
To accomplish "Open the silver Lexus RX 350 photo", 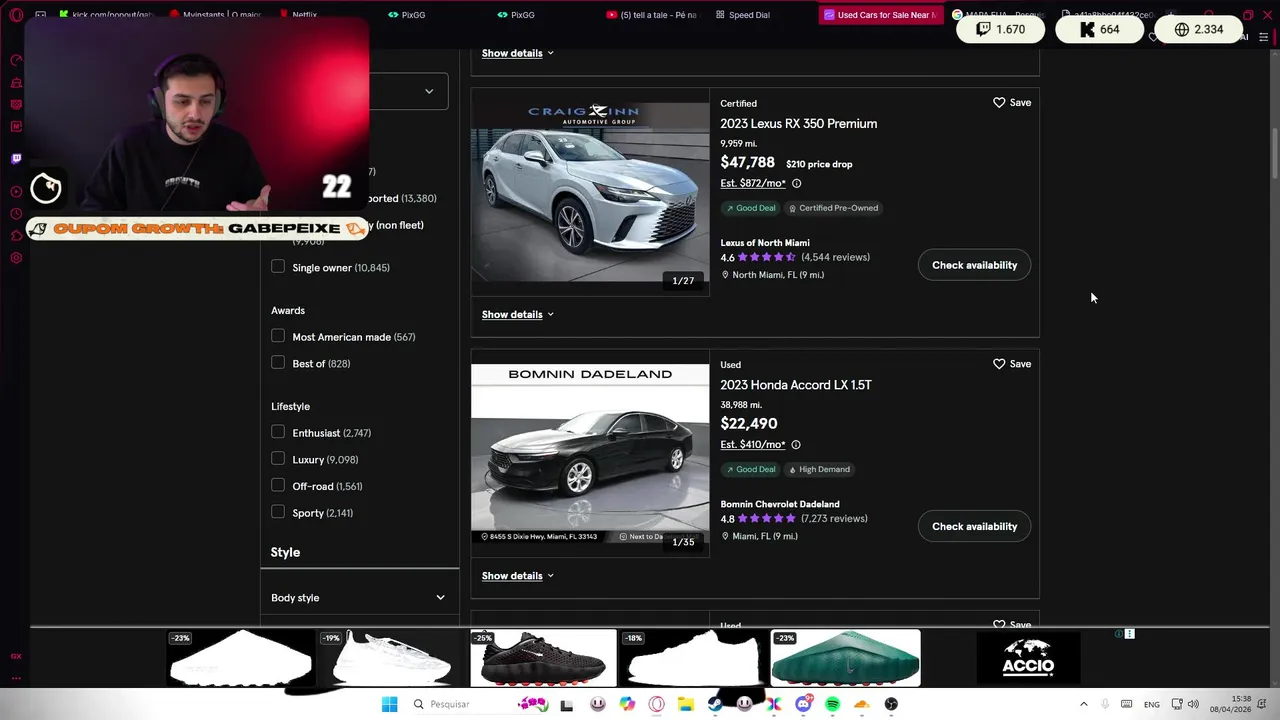I will click(590, 192).
